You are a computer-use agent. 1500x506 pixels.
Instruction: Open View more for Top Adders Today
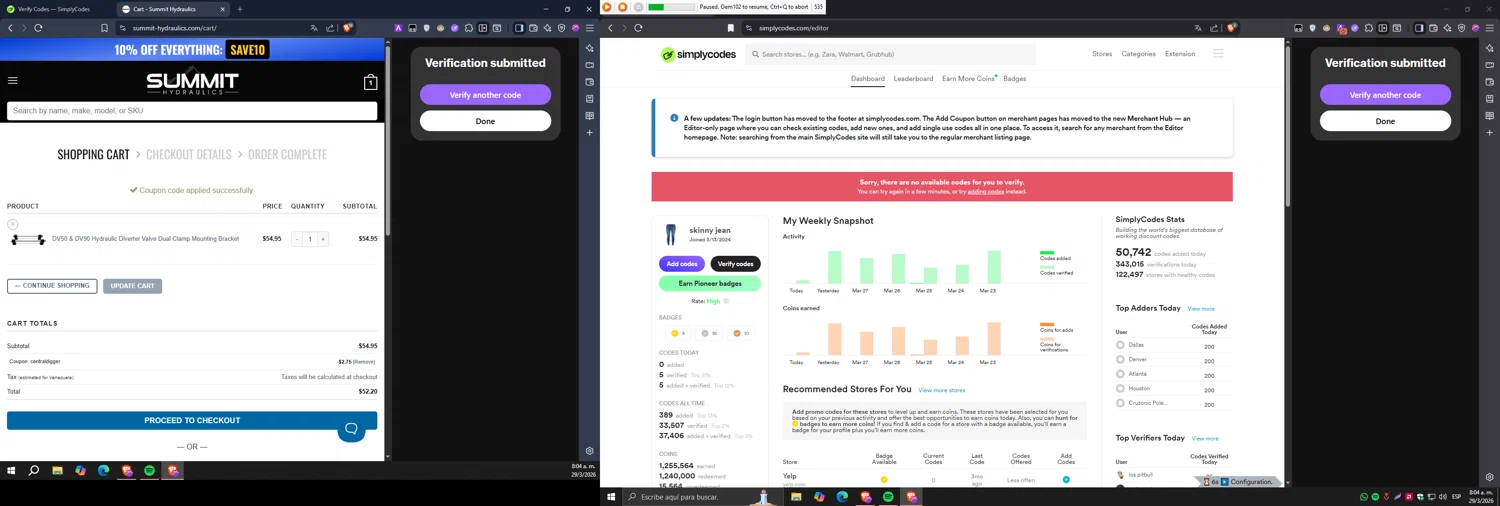tap(1201, 309)
